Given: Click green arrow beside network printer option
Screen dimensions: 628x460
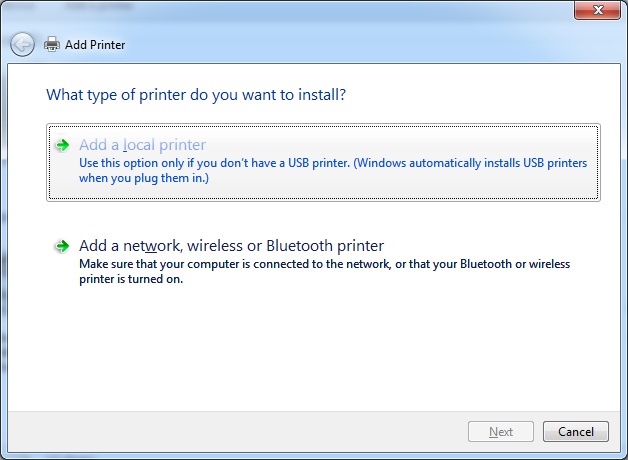Looking at the screenshot, I should tap(63, 246).
